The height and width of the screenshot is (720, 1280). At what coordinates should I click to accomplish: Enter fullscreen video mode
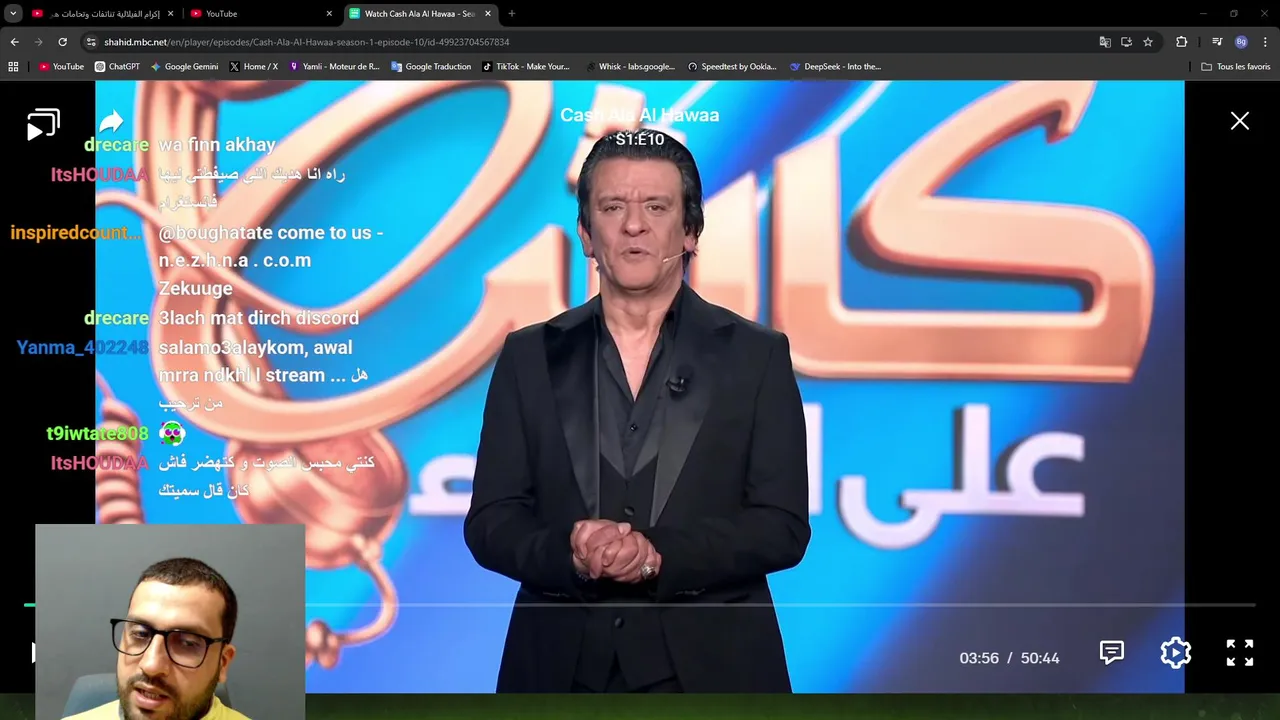[1239, 653]
